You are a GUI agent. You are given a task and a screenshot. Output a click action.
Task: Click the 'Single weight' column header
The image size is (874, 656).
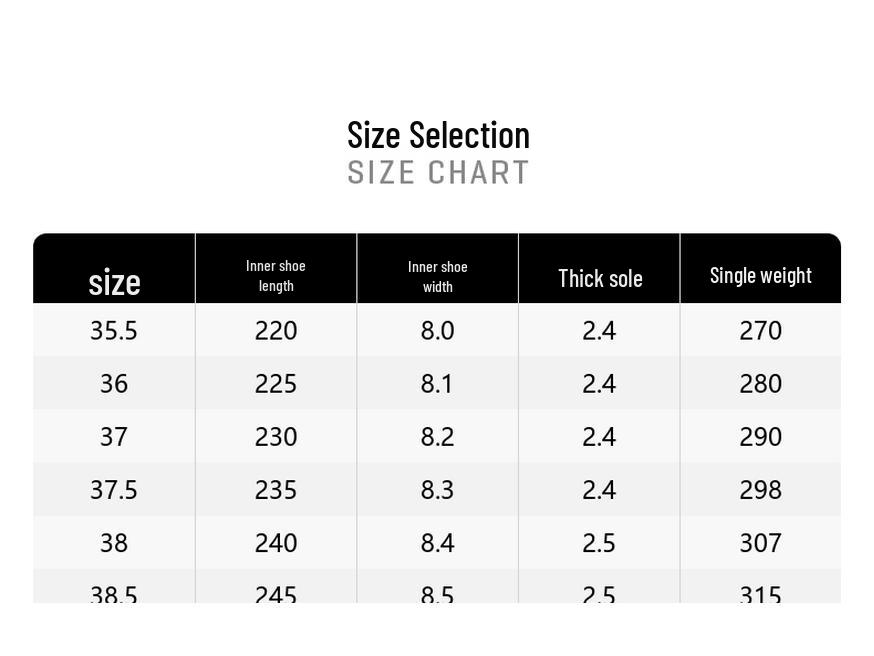point(760,275)
